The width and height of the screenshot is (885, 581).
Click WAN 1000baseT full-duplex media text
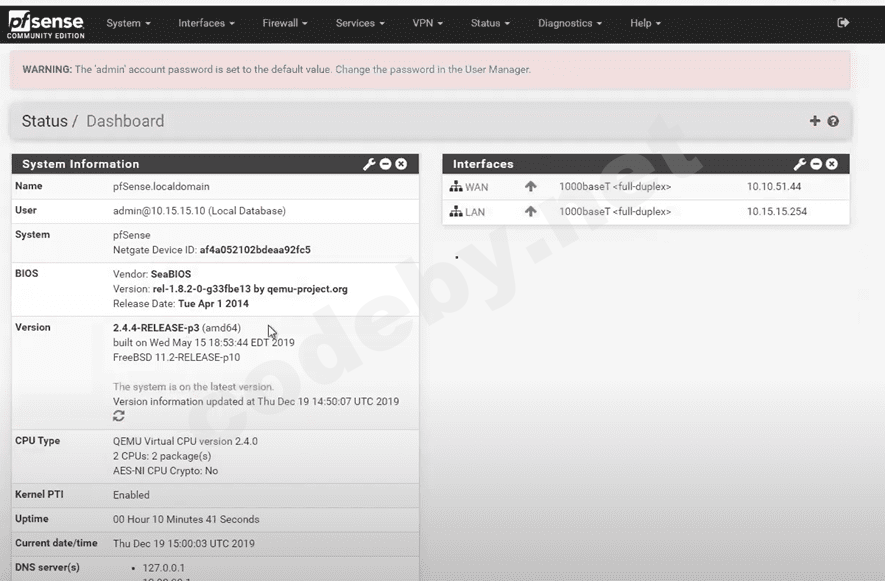click(x=615, y=186)
